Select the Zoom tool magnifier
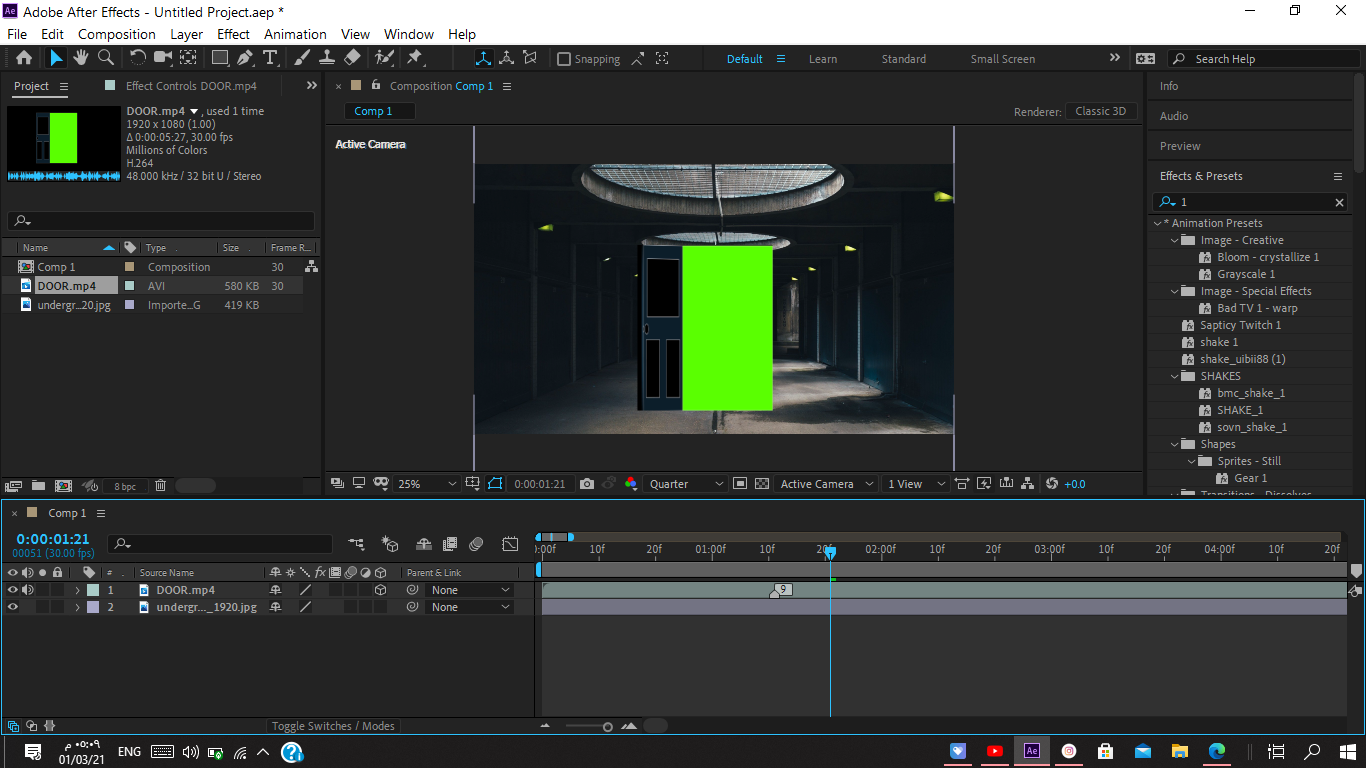 point(105,58)
